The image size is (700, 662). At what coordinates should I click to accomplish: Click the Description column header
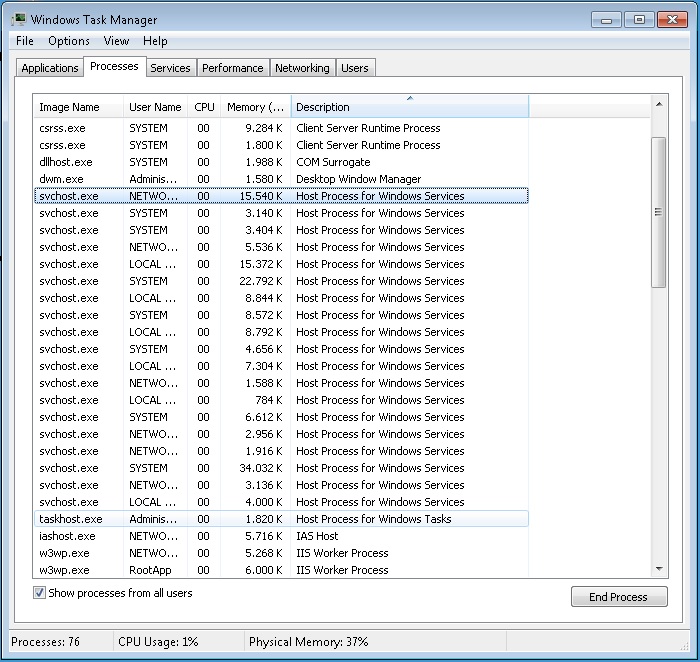pyautogui.click(x=410, y=107)
